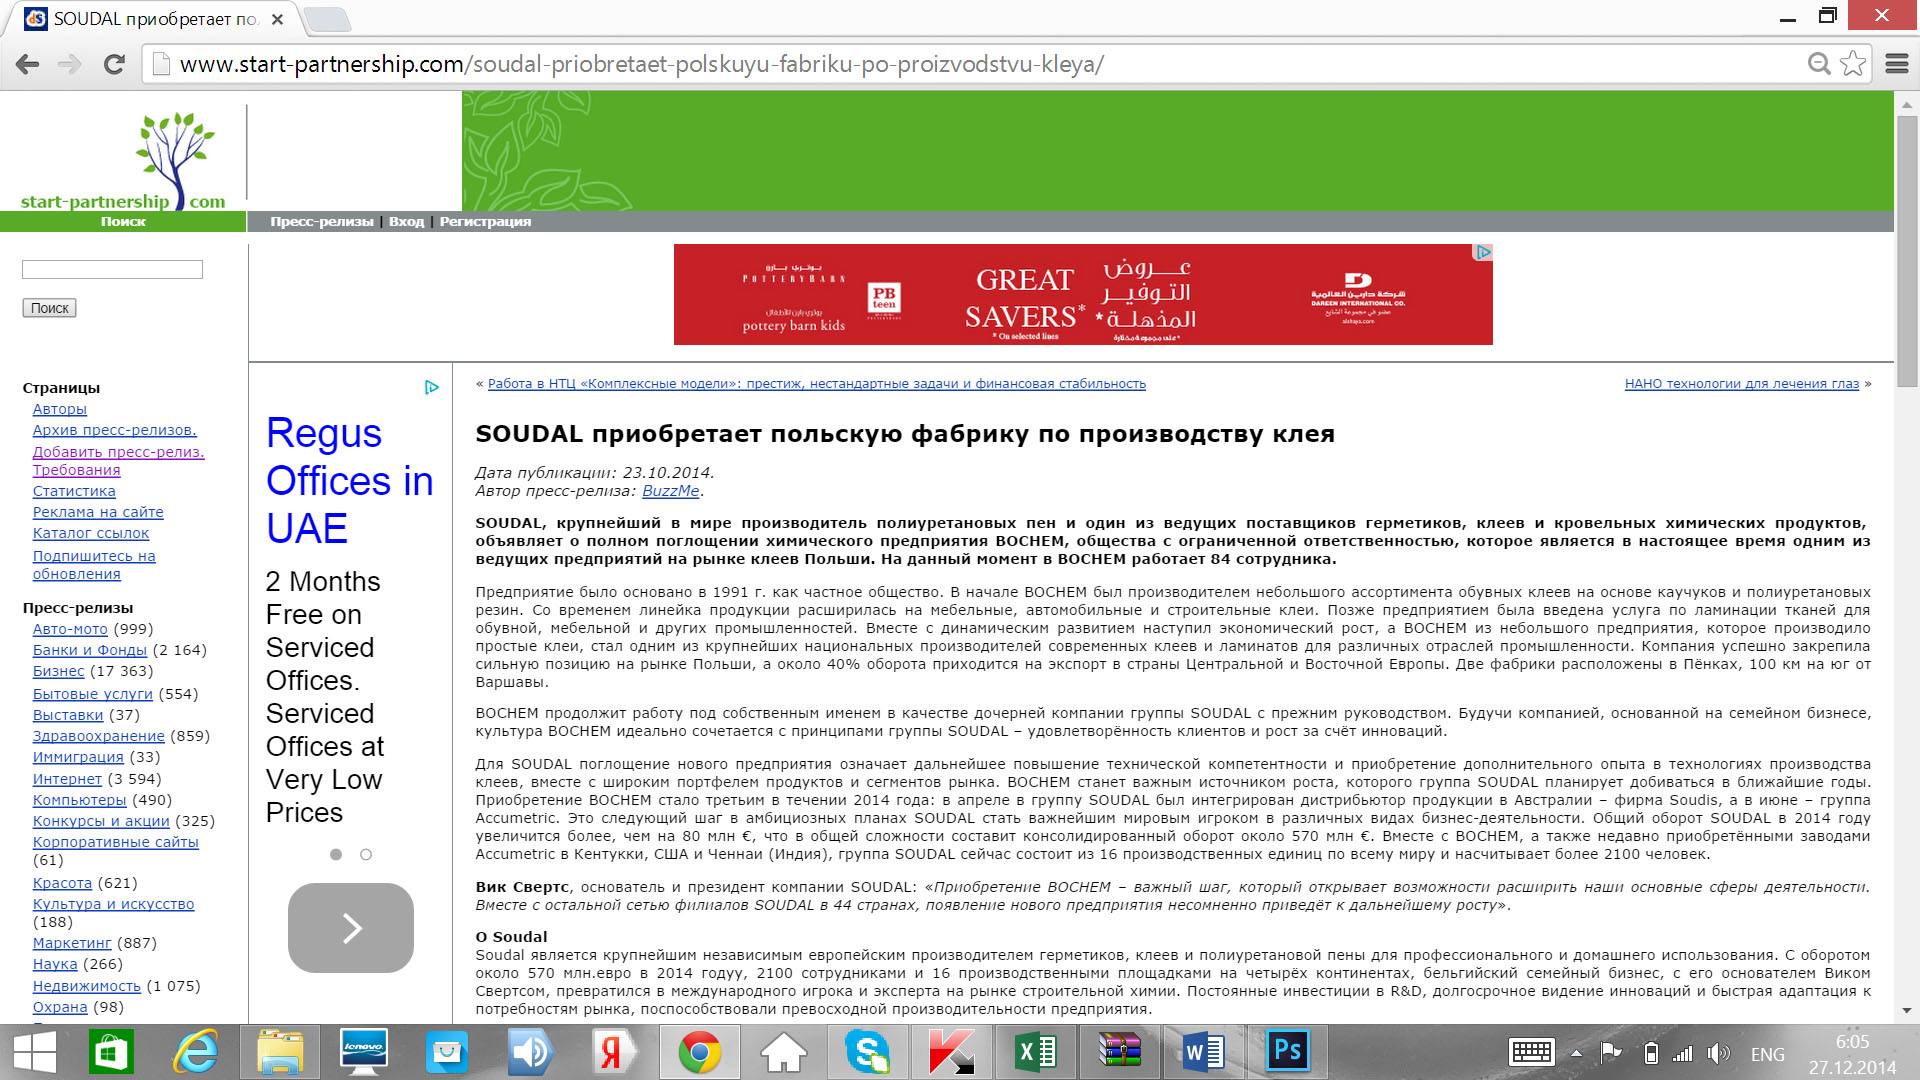Open File Explorer from the taskbar

pos(280,1052)
